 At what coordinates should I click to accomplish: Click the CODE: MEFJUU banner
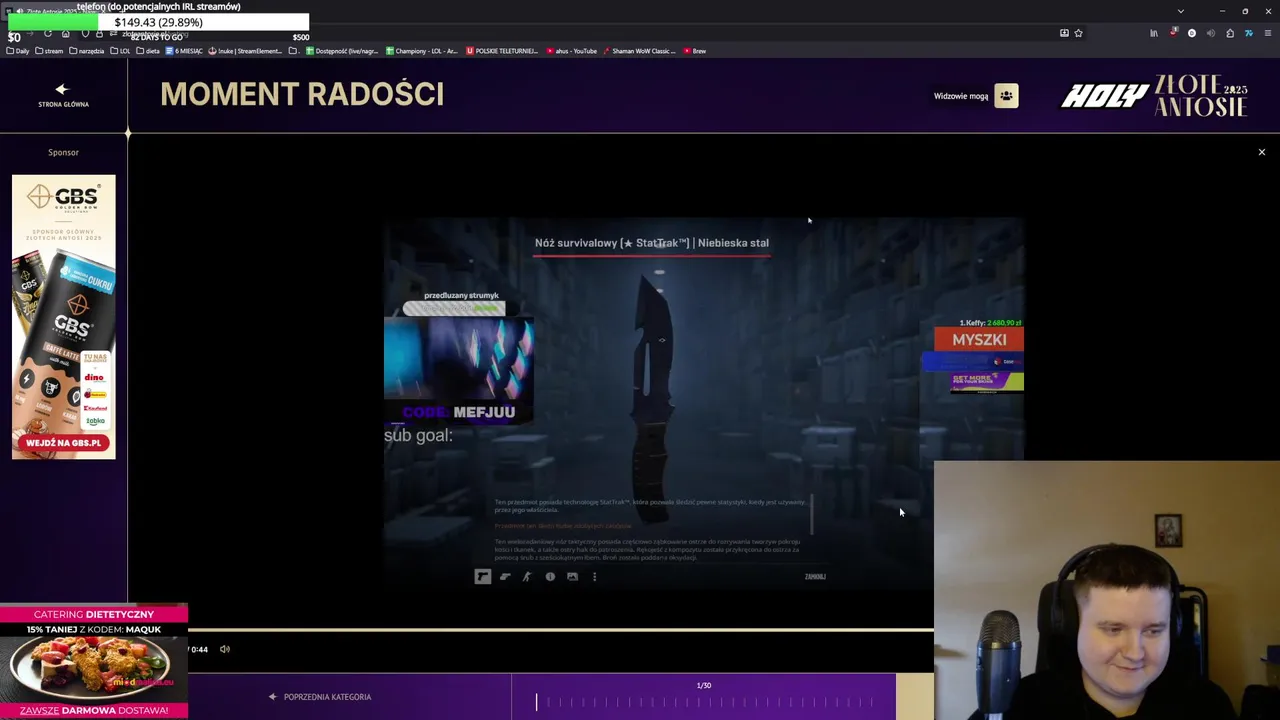pyautogui.click(x=460, y=412)
